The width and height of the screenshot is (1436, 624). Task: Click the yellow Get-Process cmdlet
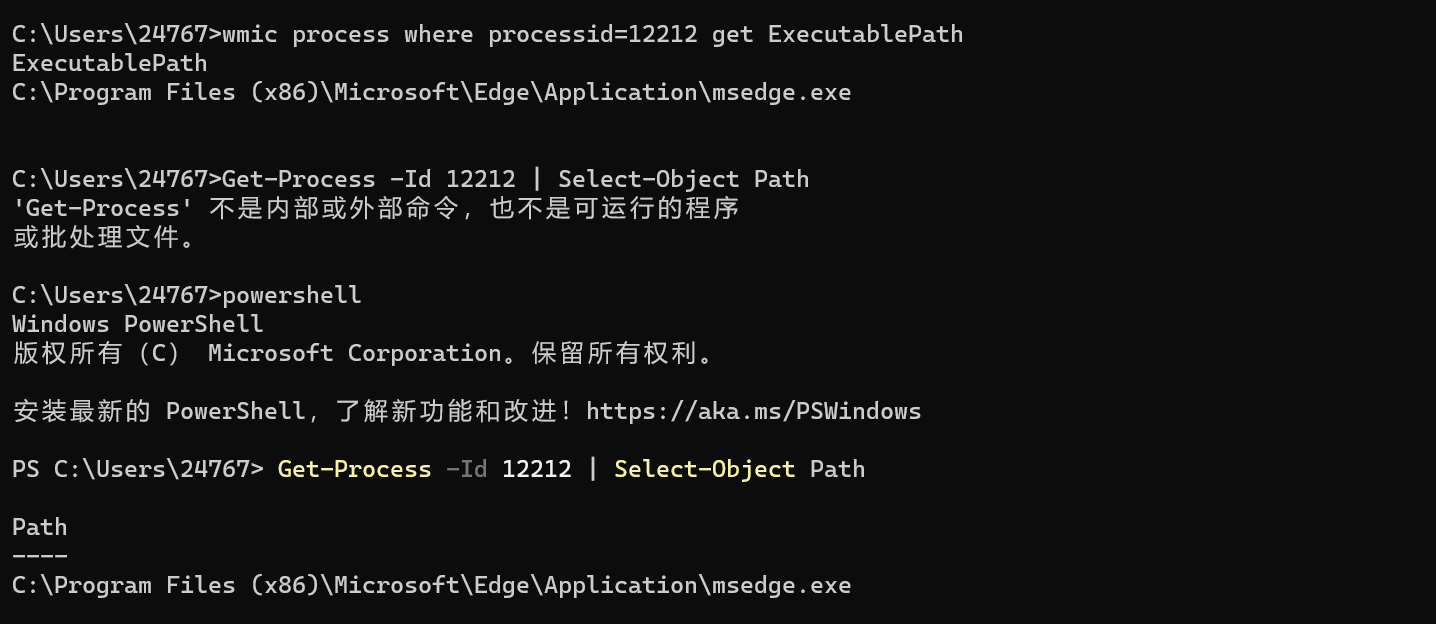click(354, 469)
